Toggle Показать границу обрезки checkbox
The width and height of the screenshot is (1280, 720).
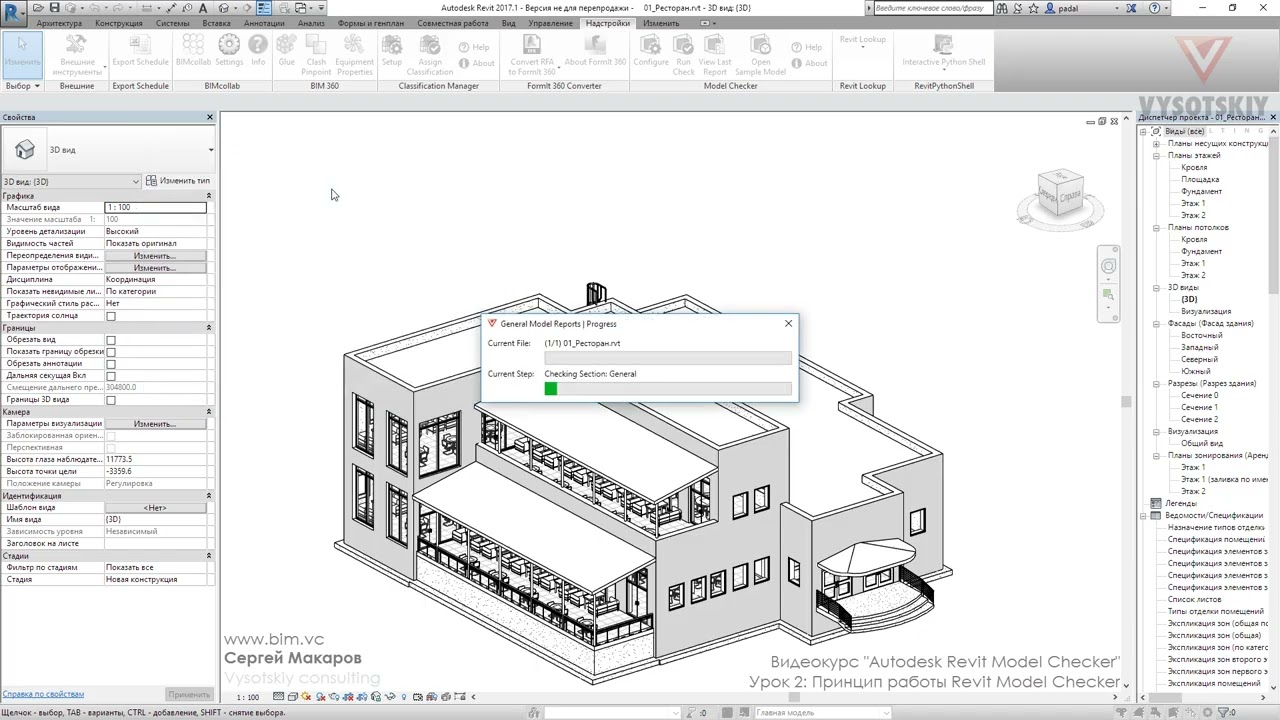pos(111,352)
